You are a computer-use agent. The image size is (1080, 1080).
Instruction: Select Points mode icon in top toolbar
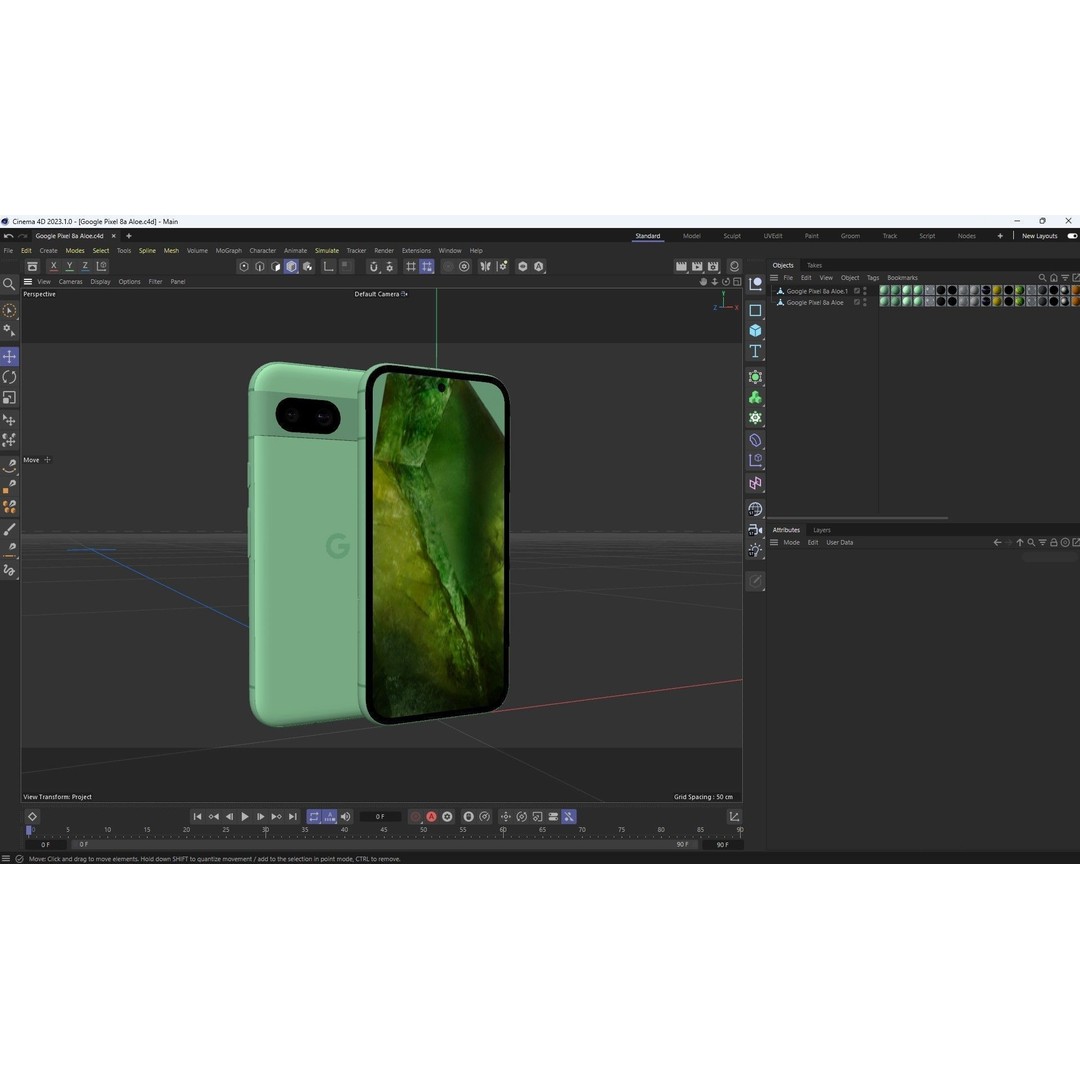(x=244, y=267)
